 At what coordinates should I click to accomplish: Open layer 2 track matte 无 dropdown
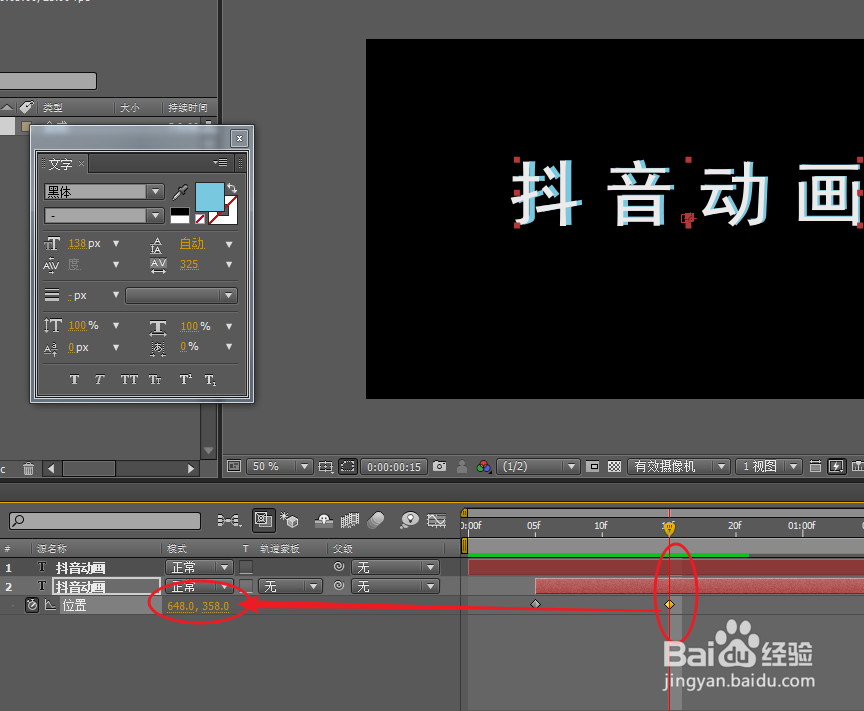click(x=290, y=586)
